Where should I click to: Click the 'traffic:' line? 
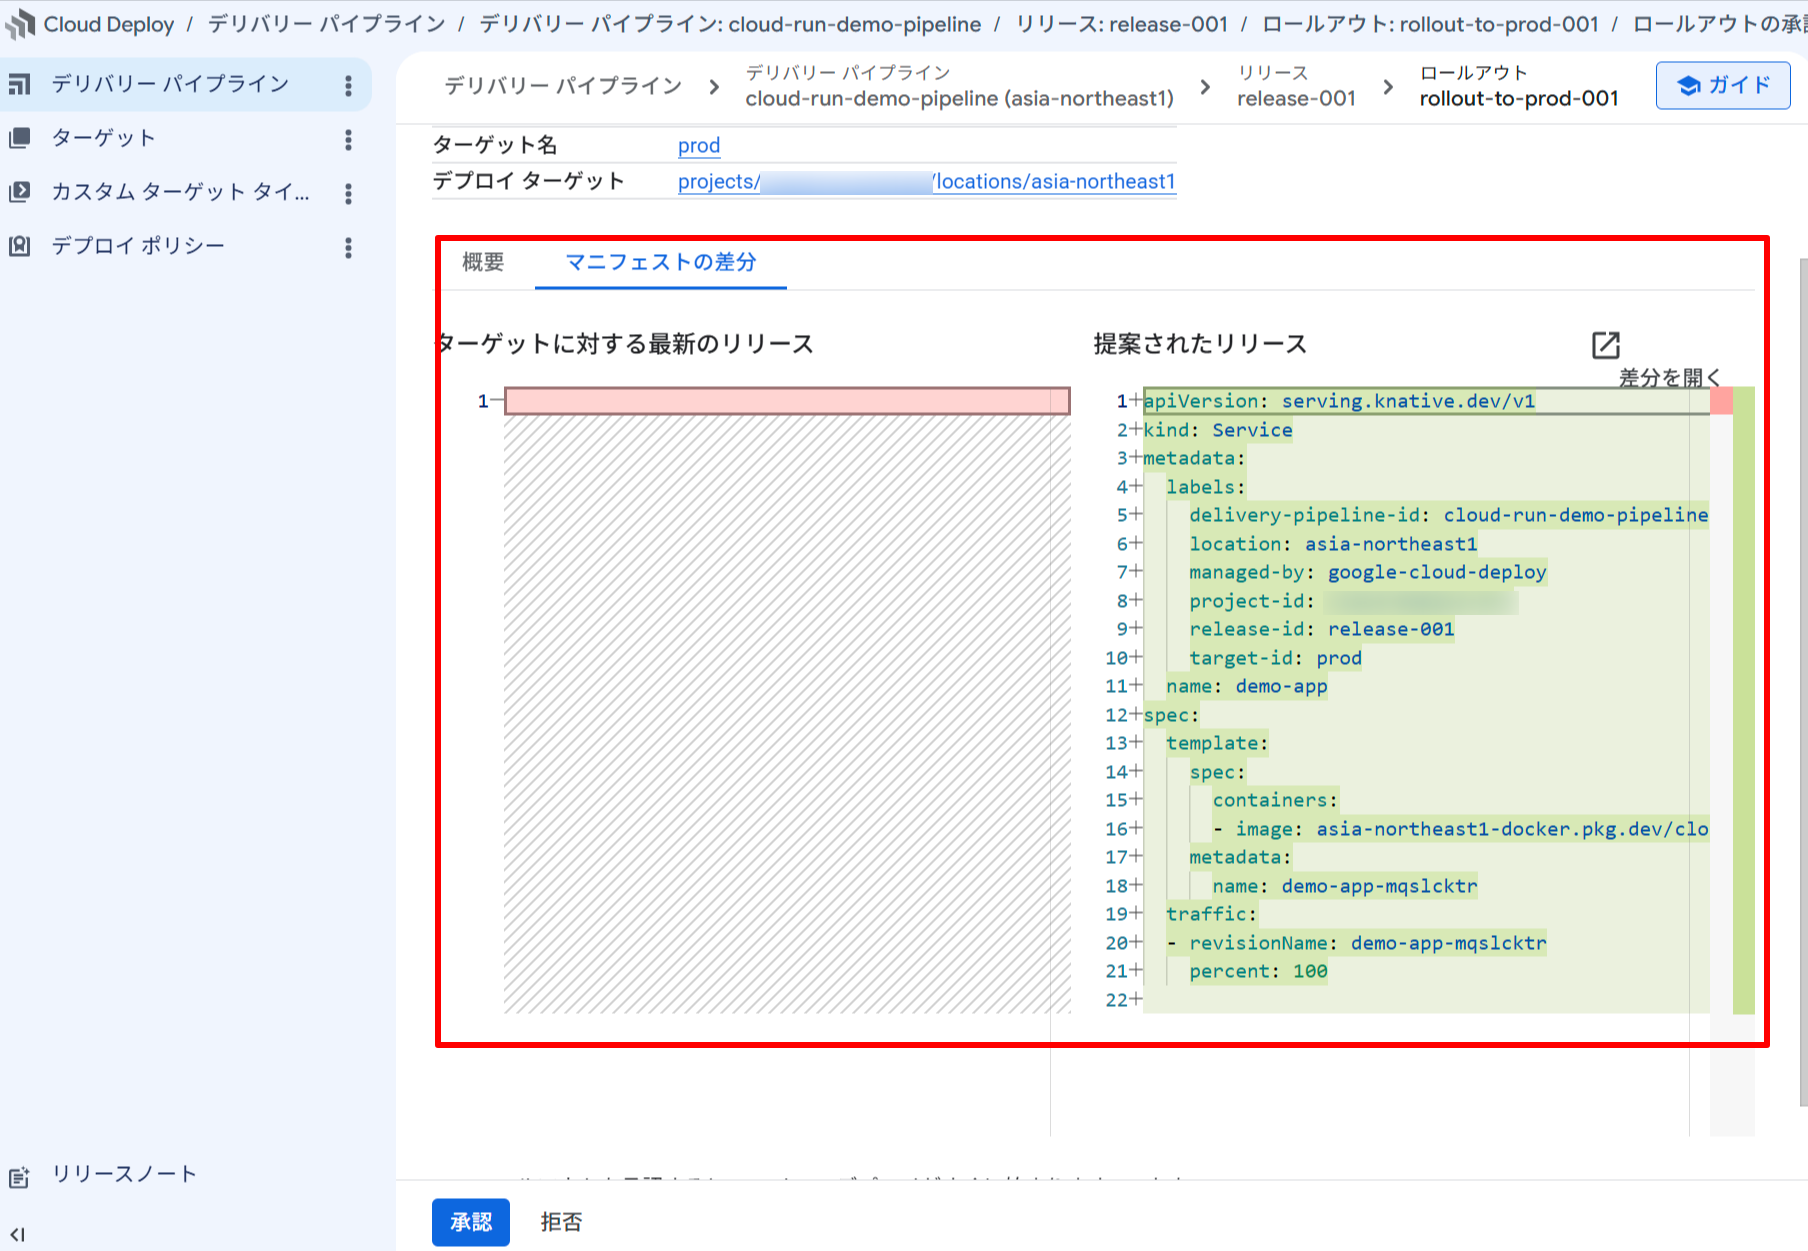(1212, 914)
